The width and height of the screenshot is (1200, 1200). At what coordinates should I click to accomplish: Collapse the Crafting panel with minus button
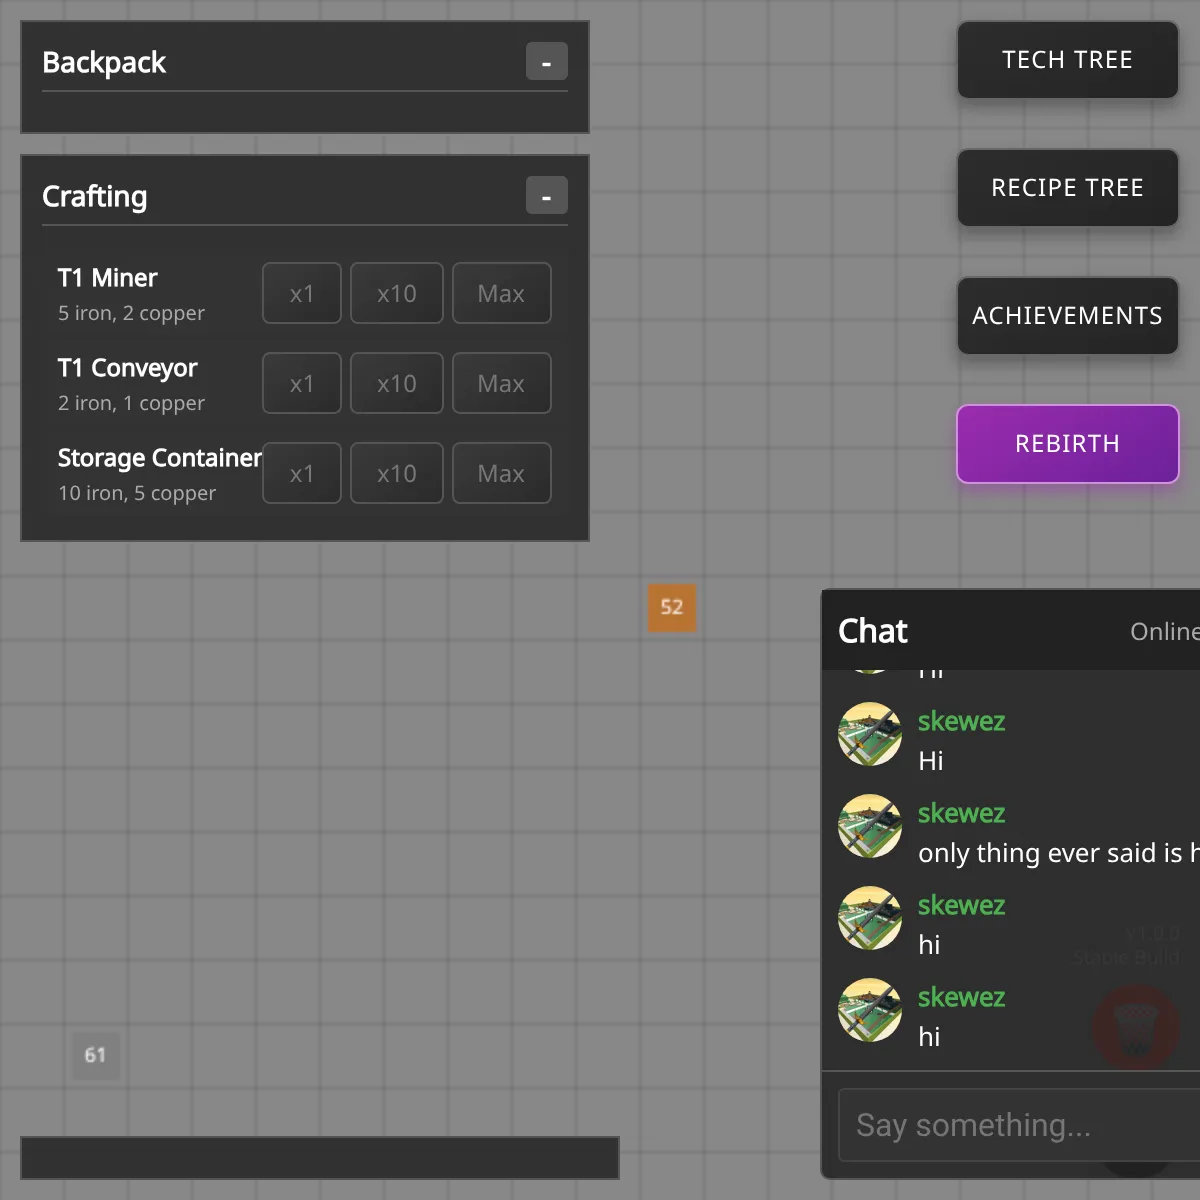(546, 196)
